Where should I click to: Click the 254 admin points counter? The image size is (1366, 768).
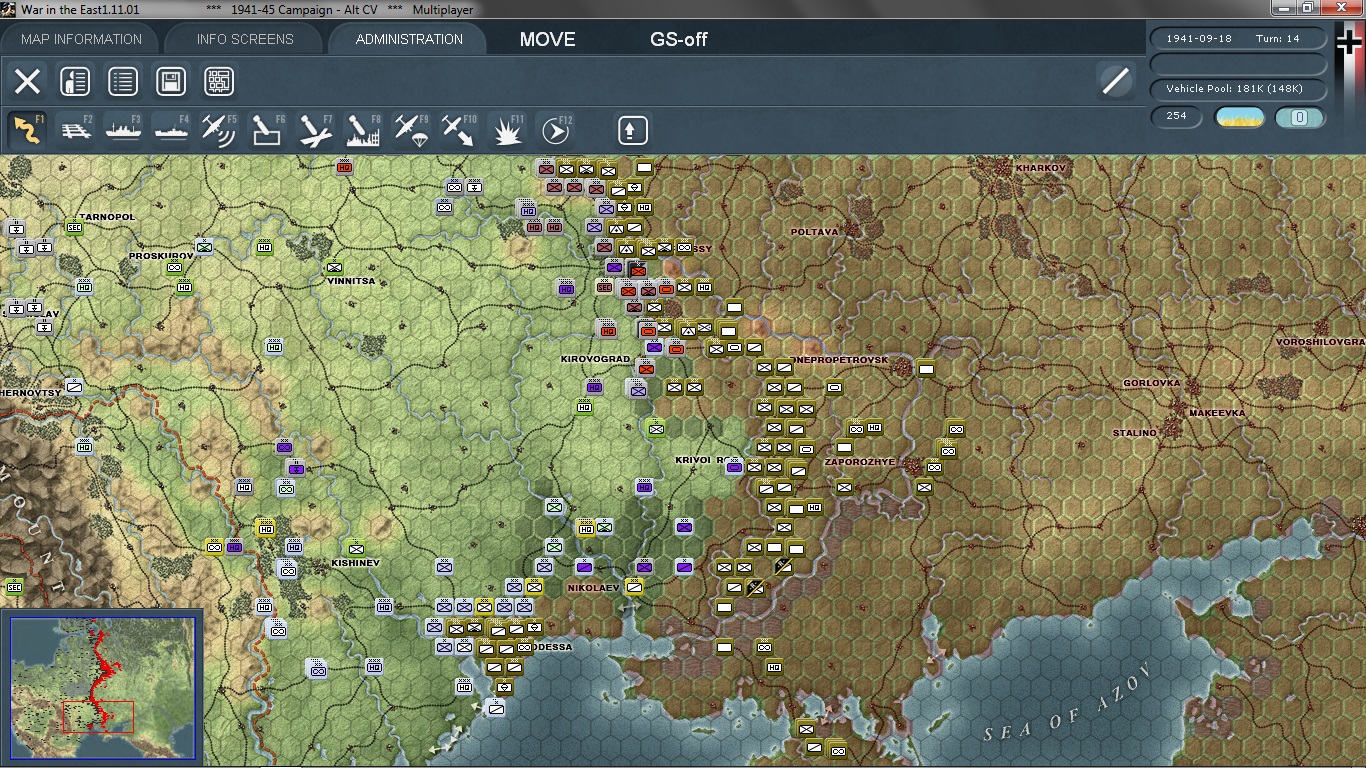[x=1176, y=116]
